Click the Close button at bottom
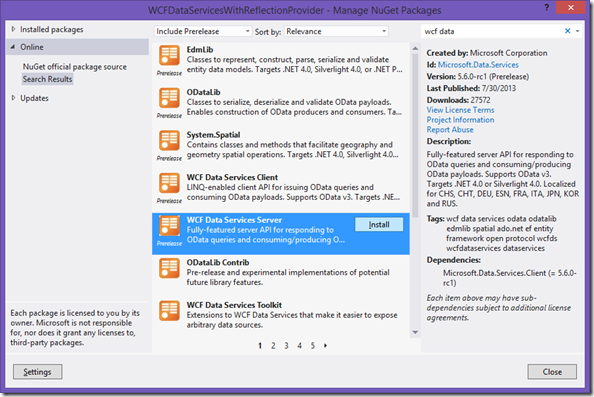 tap(552, 372)
